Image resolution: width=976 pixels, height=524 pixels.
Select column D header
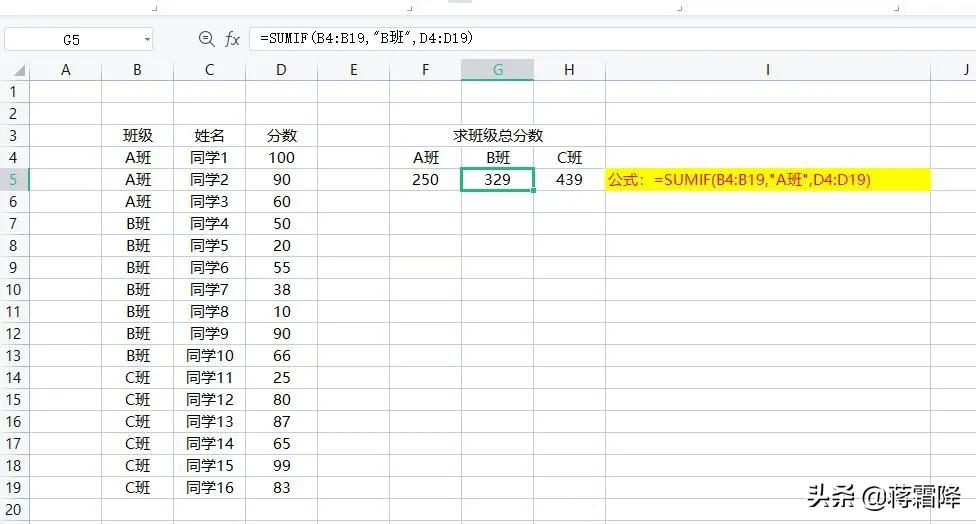(x=281, y=70)
